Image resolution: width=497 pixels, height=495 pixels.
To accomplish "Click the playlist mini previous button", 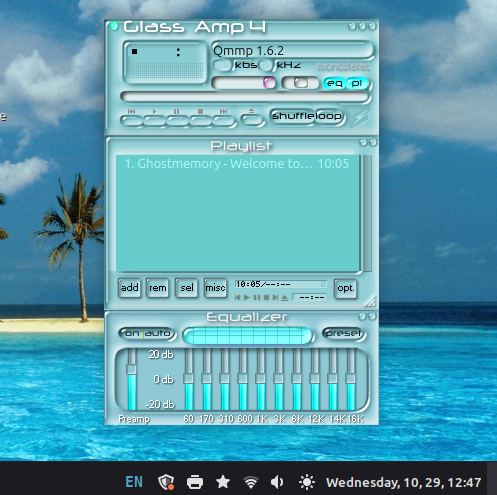I will (x=237, y=297).
